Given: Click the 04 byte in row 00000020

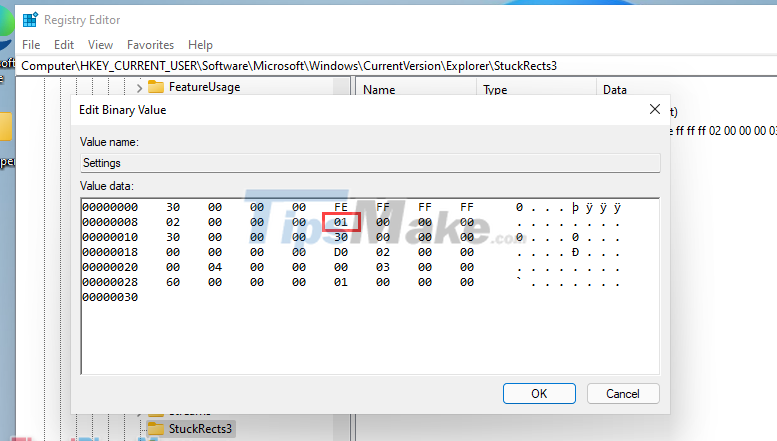Looking at the screenshot, I should tap(215, 267).
